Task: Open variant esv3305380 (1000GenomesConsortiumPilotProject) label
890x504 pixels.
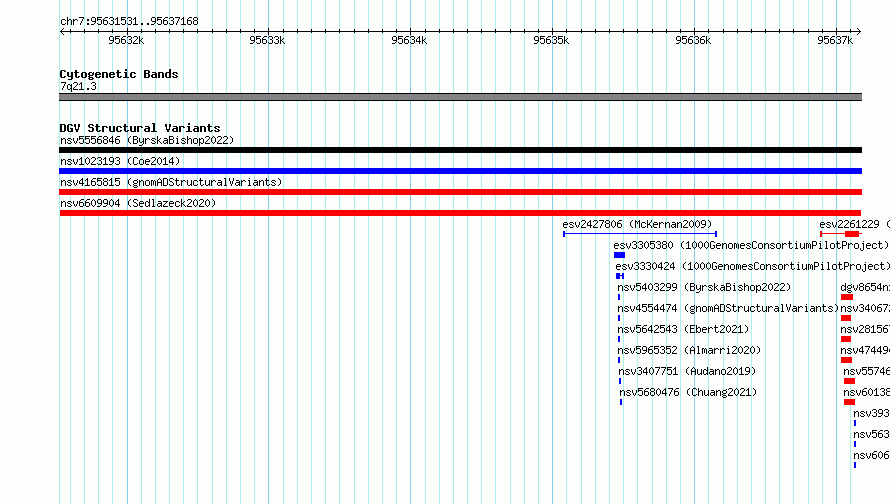Action: click(x=751, y=245)
